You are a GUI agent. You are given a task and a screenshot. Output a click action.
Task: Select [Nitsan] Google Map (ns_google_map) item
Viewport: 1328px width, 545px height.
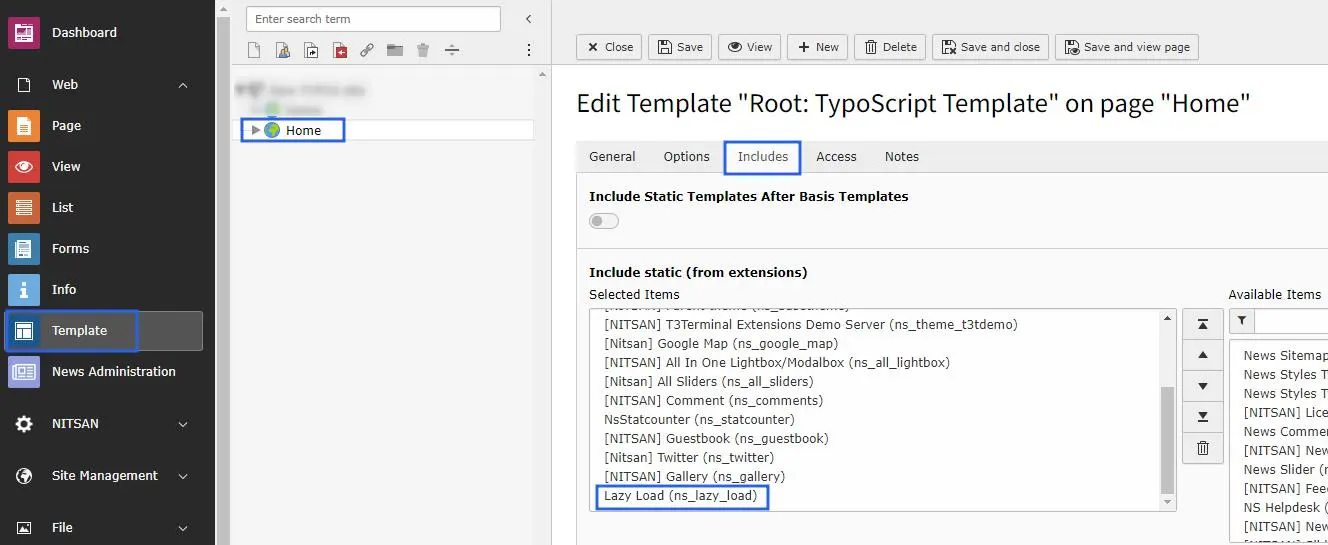pyautogui.click(x=721, y=344)
